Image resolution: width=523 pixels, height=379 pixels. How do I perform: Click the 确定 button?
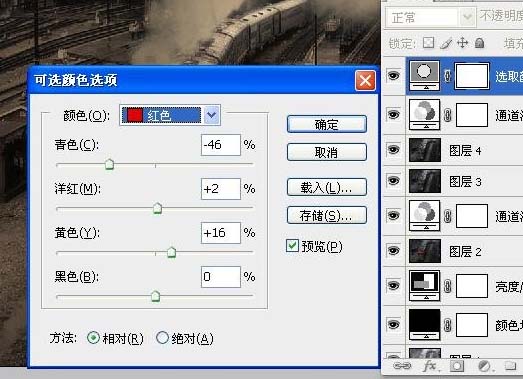click(x=327, y=124)
